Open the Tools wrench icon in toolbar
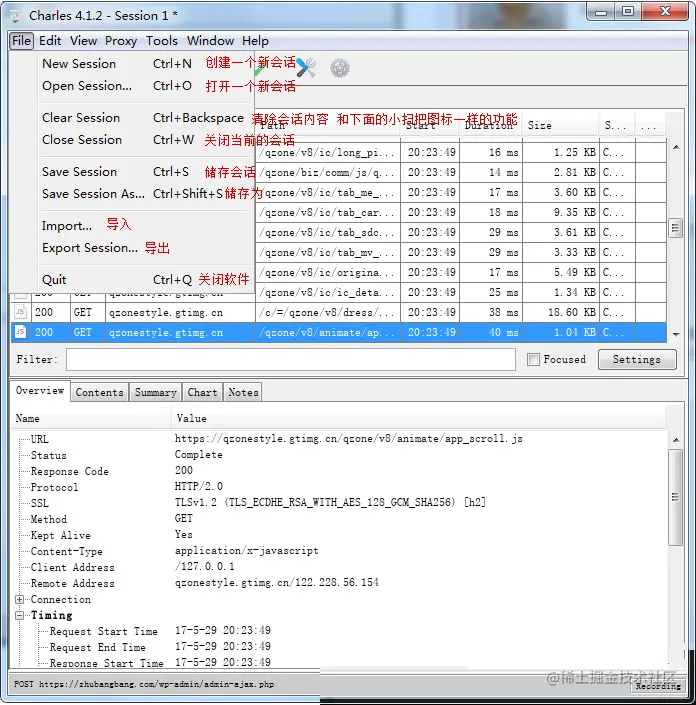696x705 pixels. click(x=306, y=68)
